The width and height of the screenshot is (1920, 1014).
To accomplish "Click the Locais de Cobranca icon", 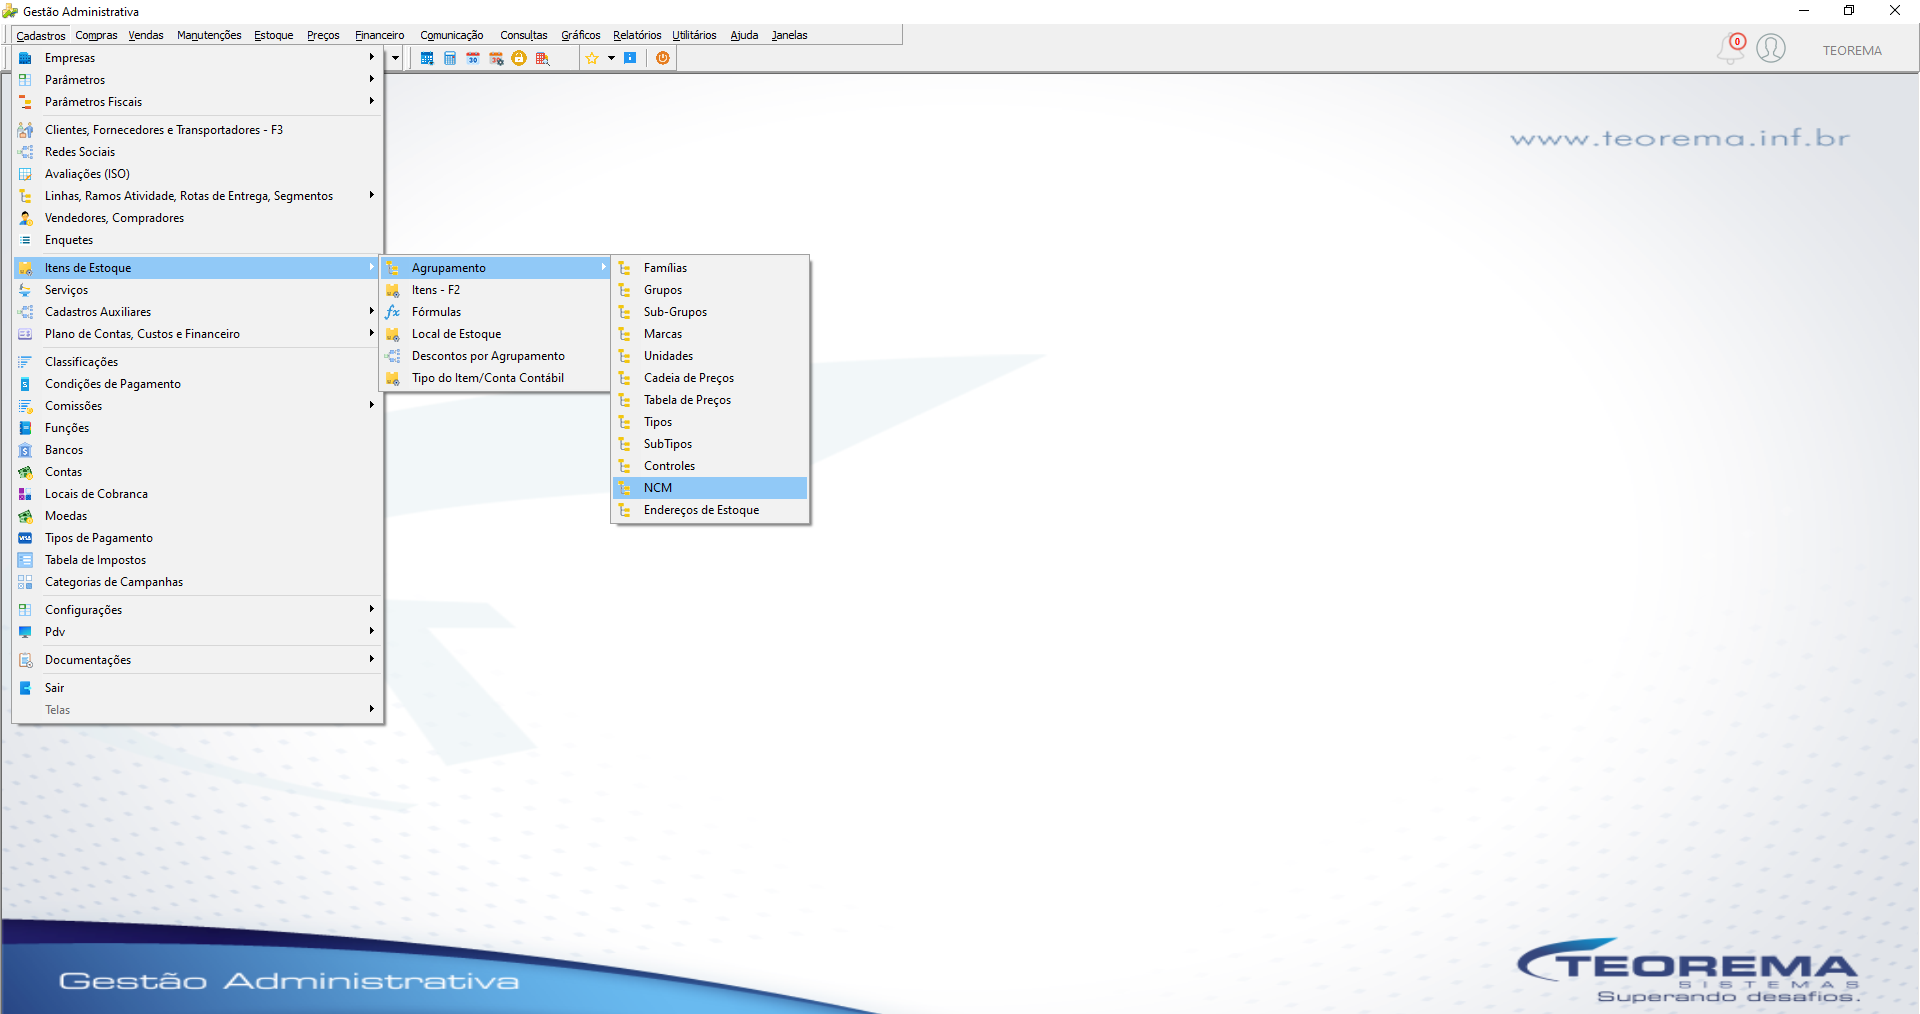I will (25, 494).
